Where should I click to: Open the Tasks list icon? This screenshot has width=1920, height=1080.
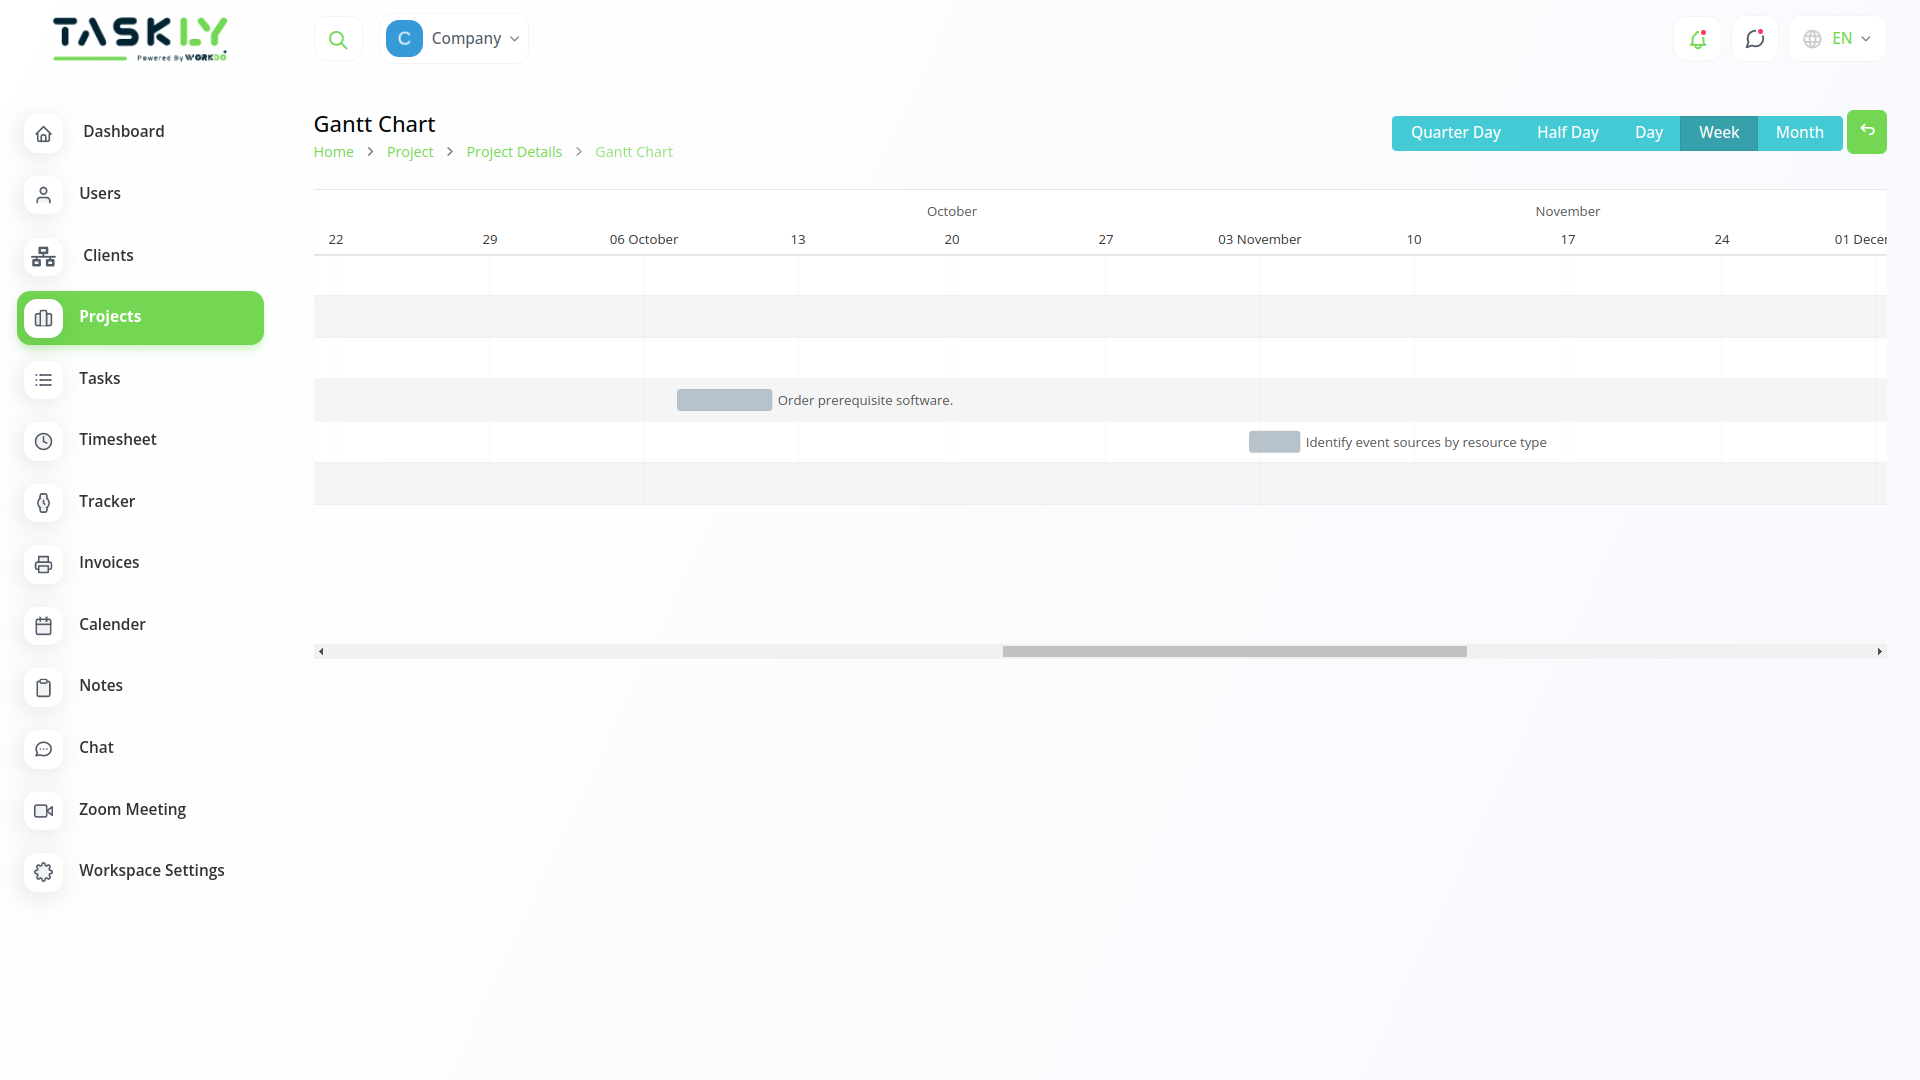click(x=43, y=380)
